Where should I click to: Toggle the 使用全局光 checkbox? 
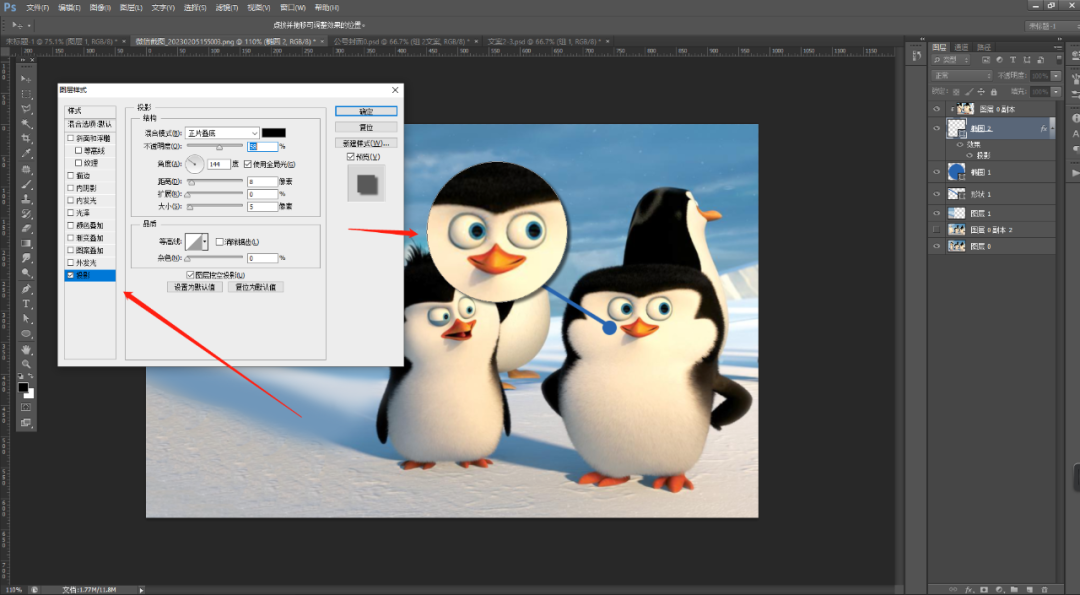(x=248, y=164)
